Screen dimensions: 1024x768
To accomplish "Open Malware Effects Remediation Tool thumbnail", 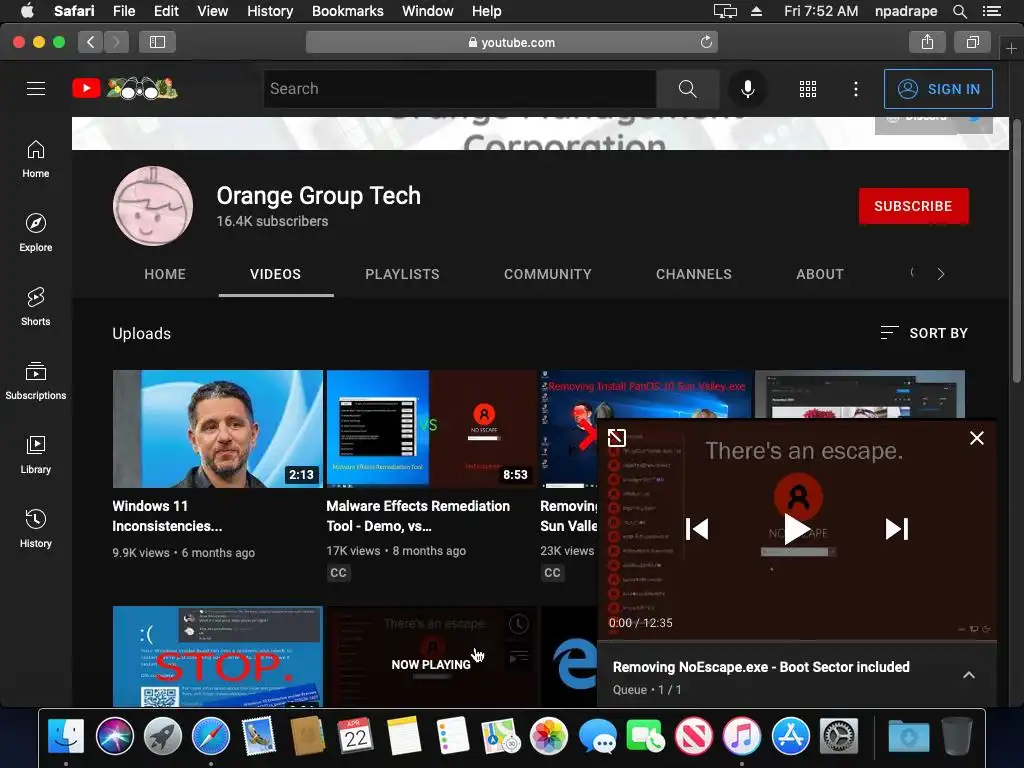I will [431, 428].
